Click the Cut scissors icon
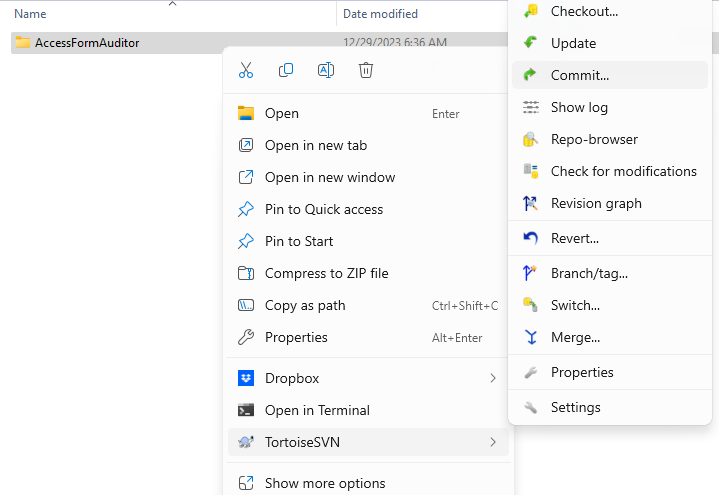The height and width of the screenshot is (495, 719). click(x=246, y=70)
